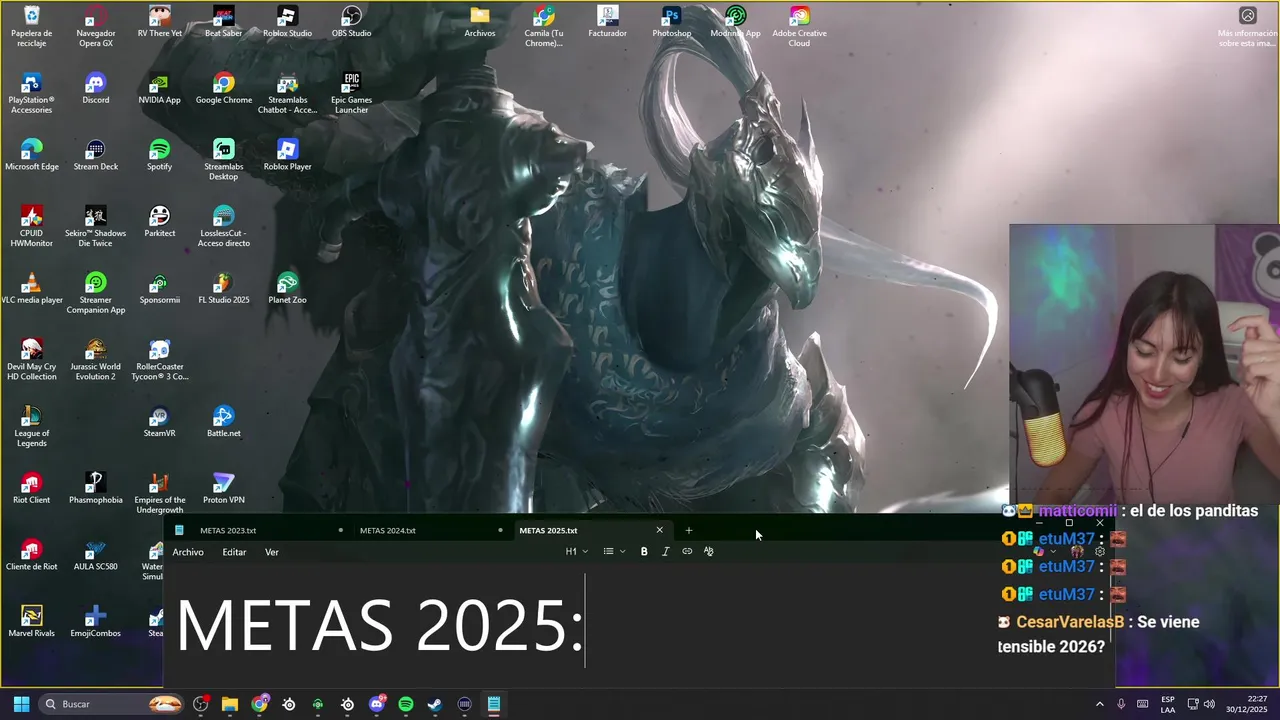Select the Archivos folder on desktop
The image size is (1280, 720).
tap(480, 21)
